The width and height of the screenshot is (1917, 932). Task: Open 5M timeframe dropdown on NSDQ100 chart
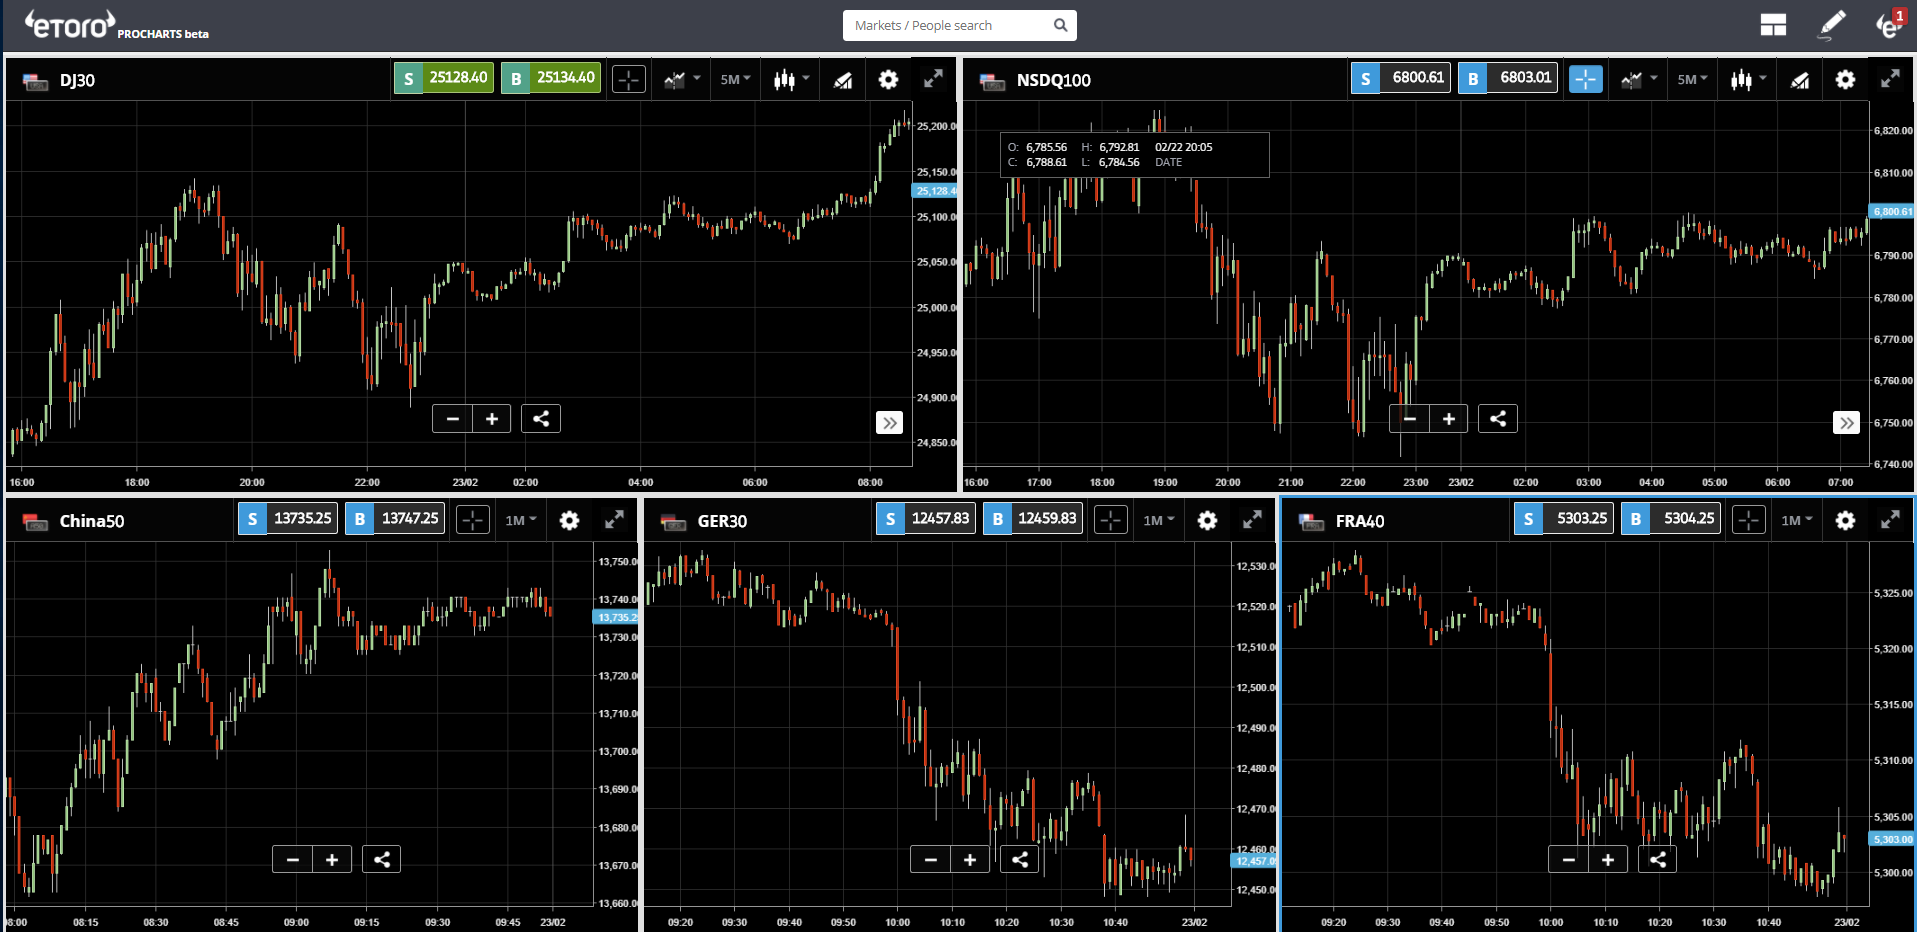pyautogui.click(x=1692, y=79)
